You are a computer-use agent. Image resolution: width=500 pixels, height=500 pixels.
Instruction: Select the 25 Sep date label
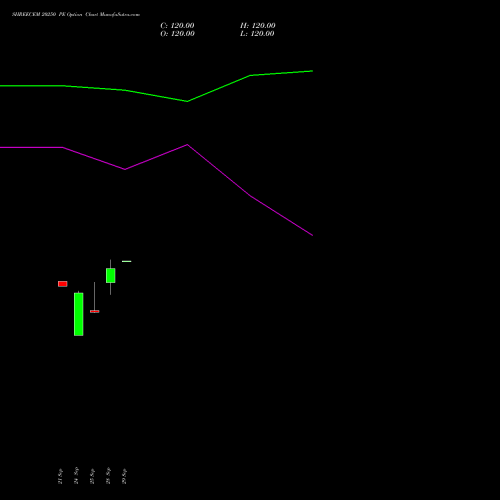(x=92, y=476)
